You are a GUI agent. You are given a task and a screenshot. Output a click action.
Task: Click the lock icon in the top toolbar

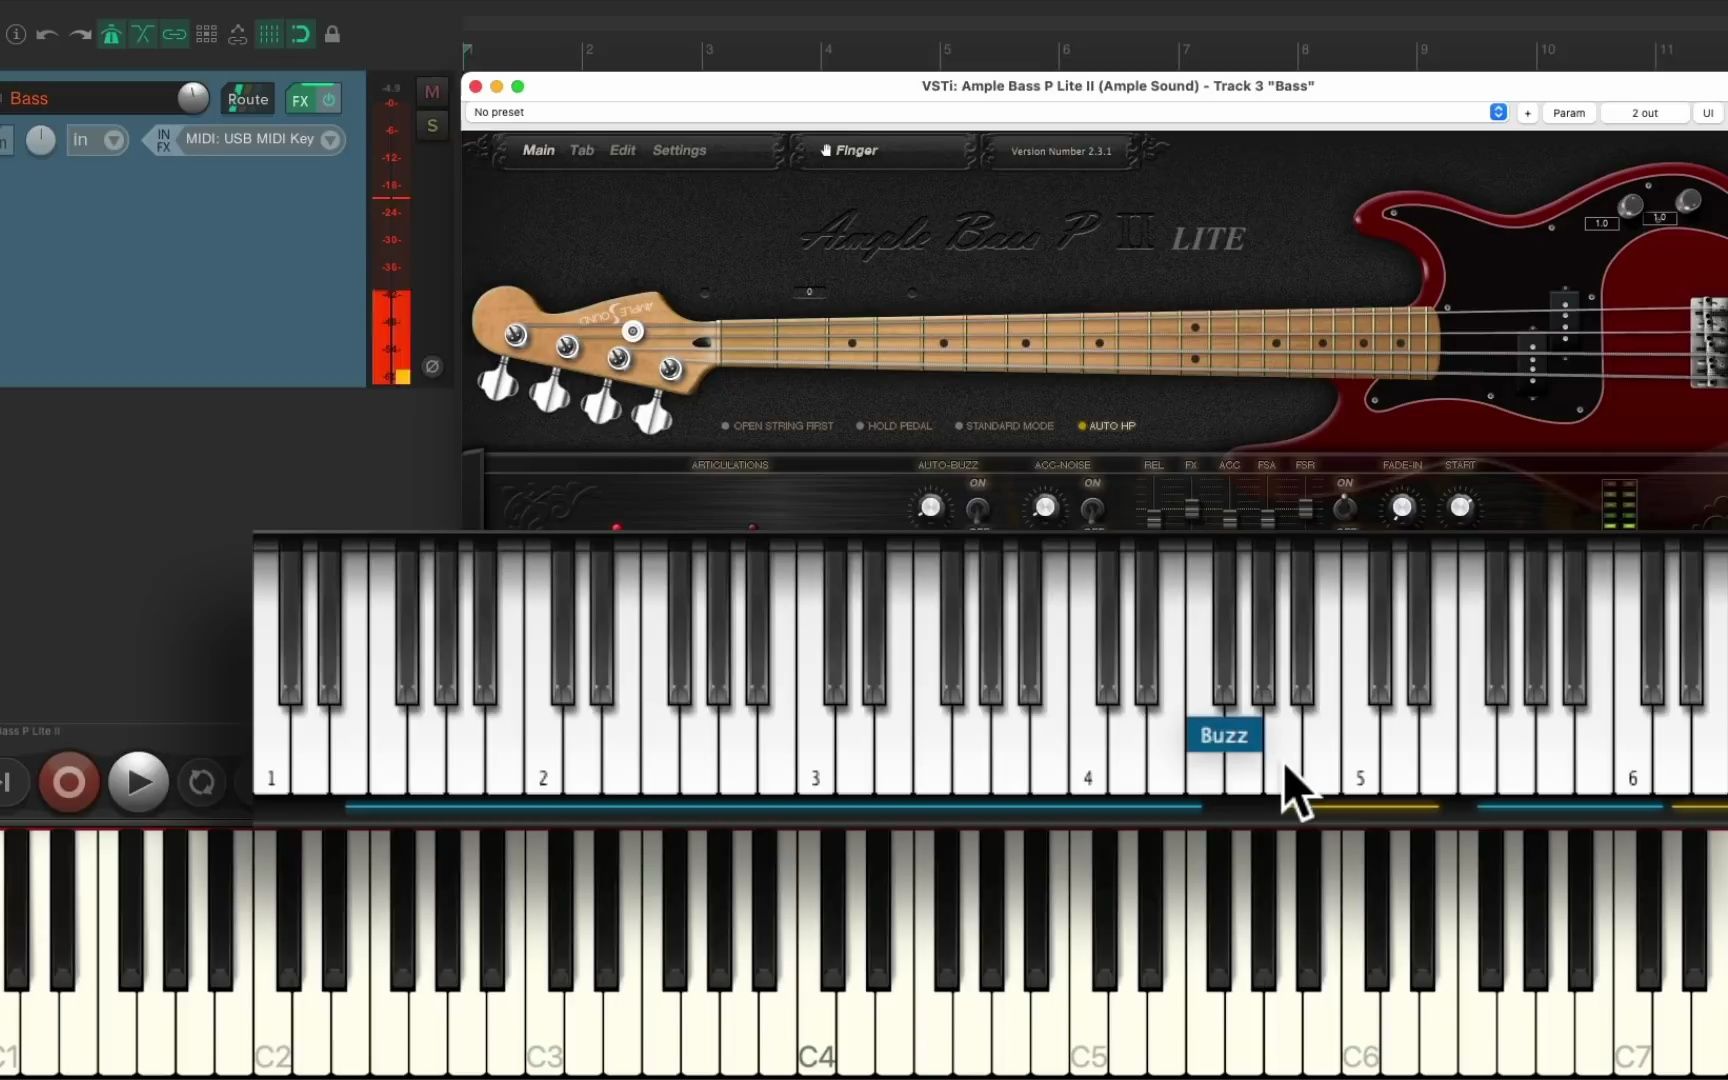332,34
